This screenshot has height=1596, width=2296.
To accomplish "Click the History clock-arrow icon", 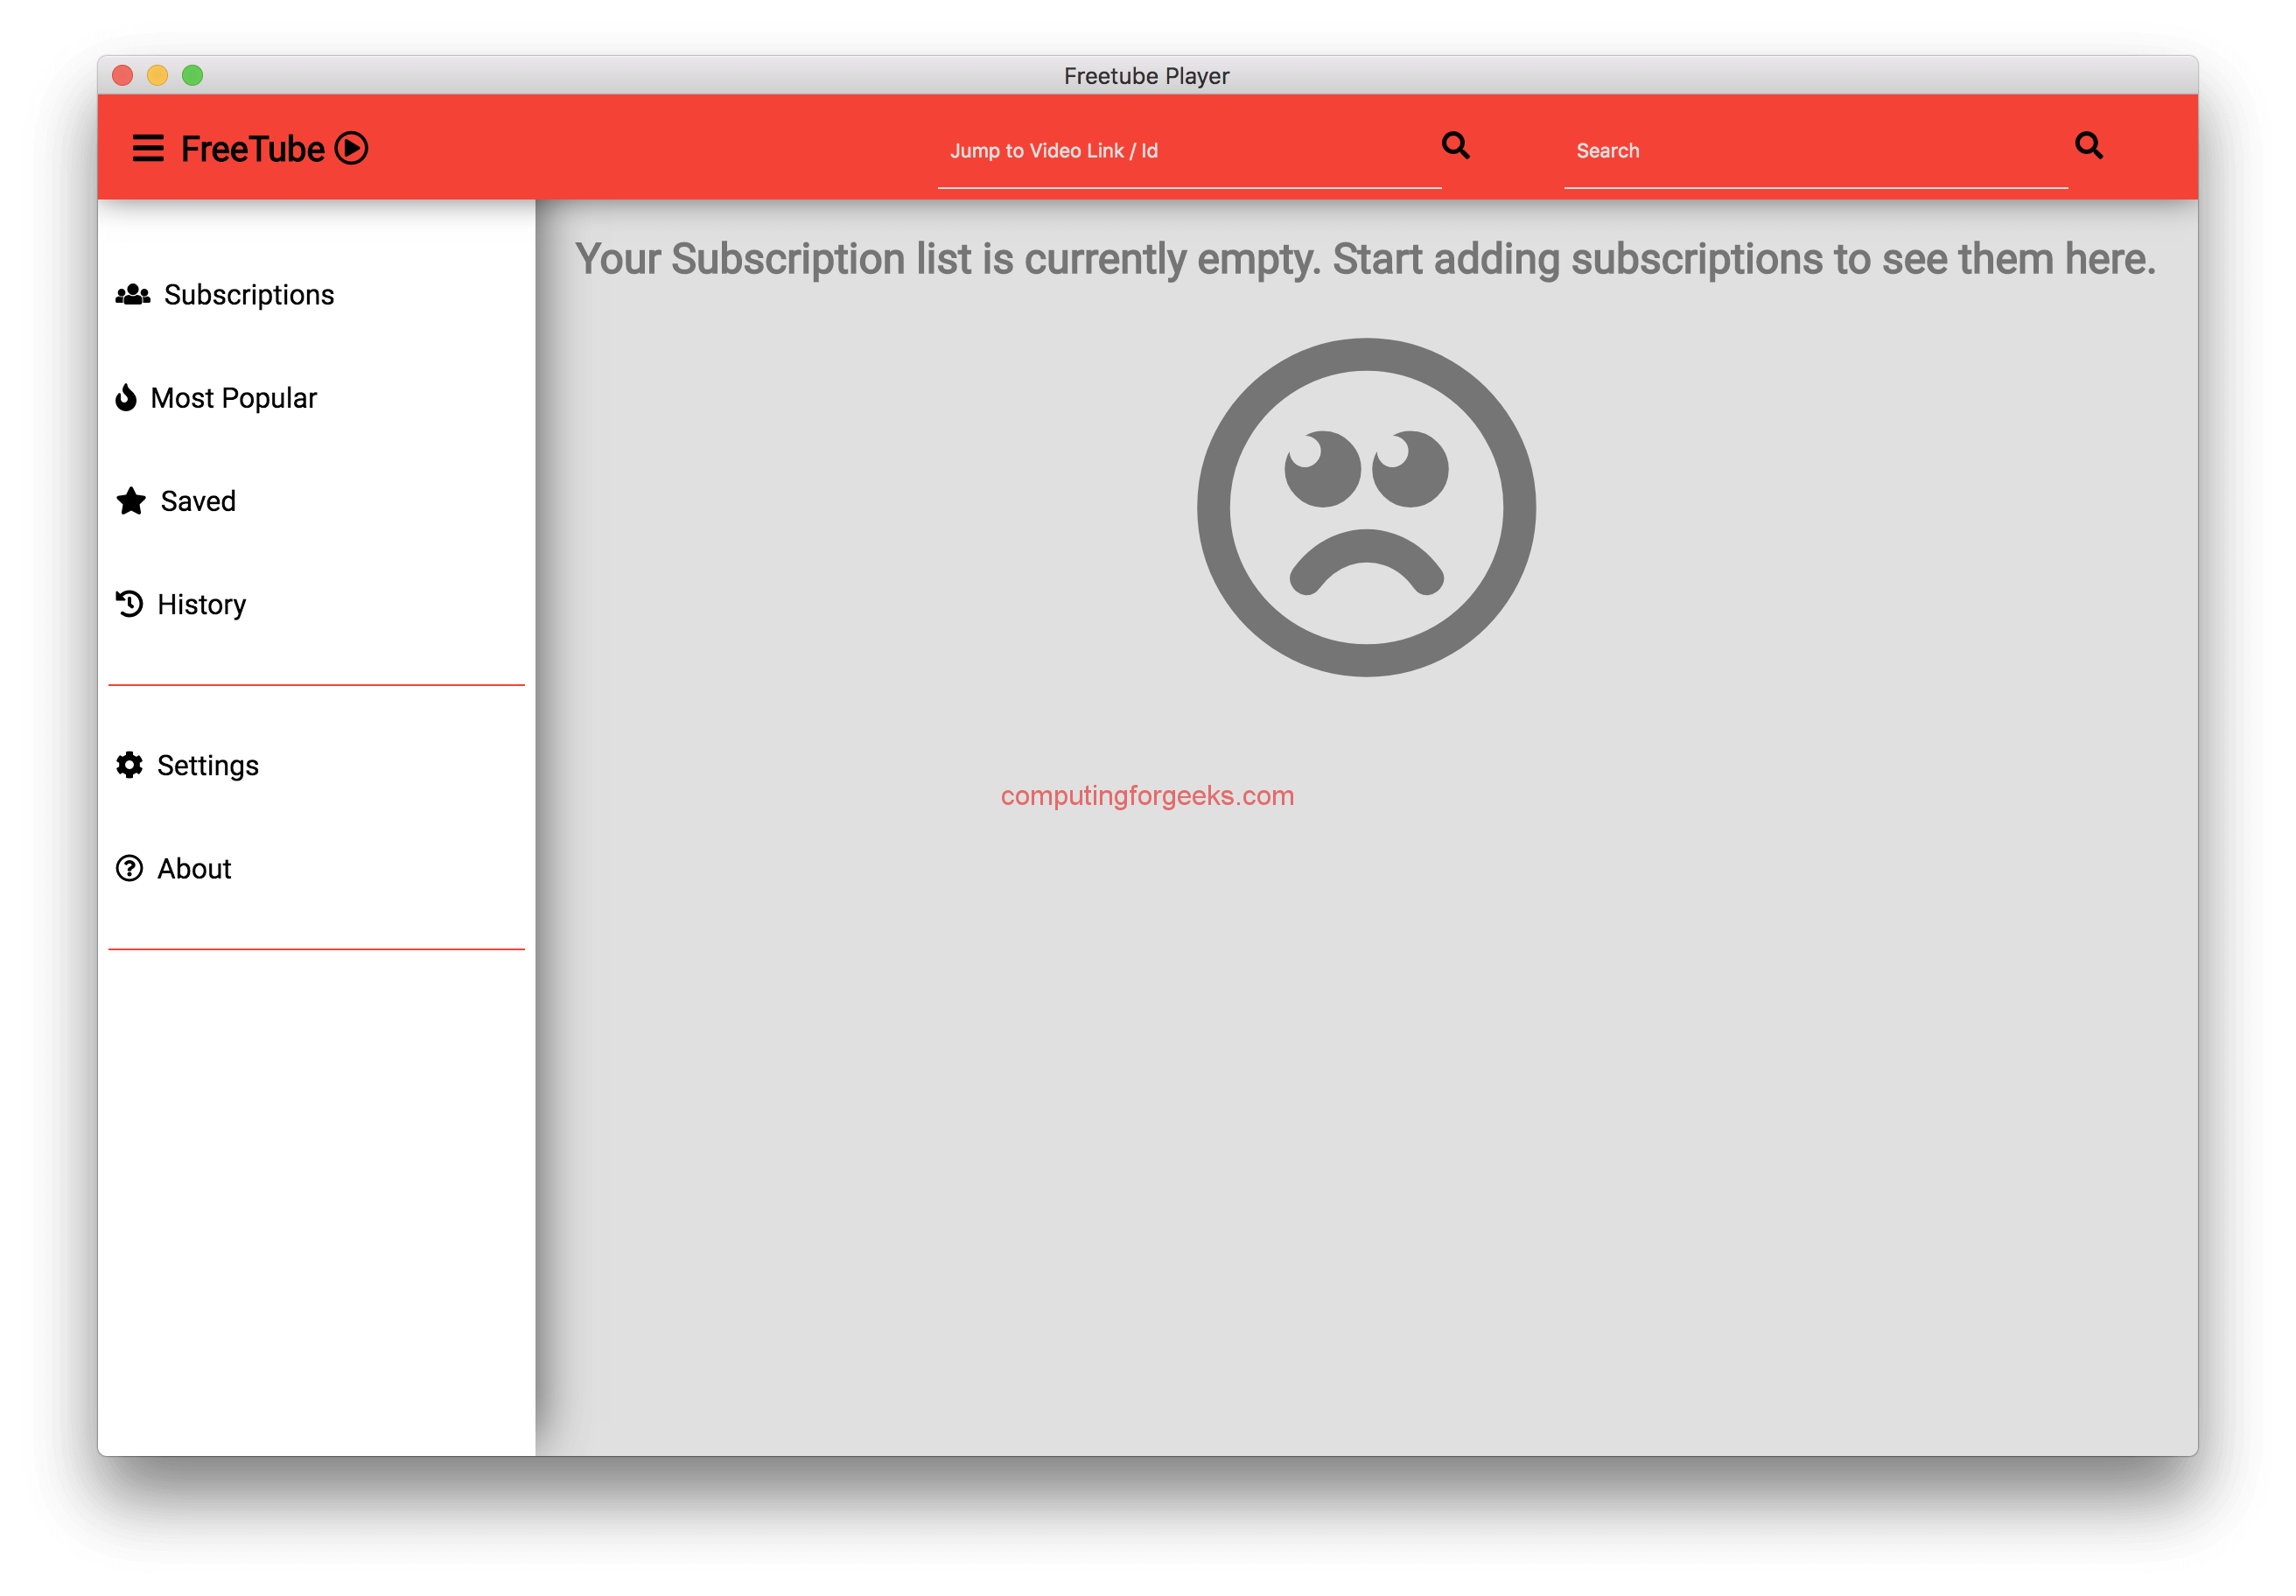I will click(x=130, y=604).
